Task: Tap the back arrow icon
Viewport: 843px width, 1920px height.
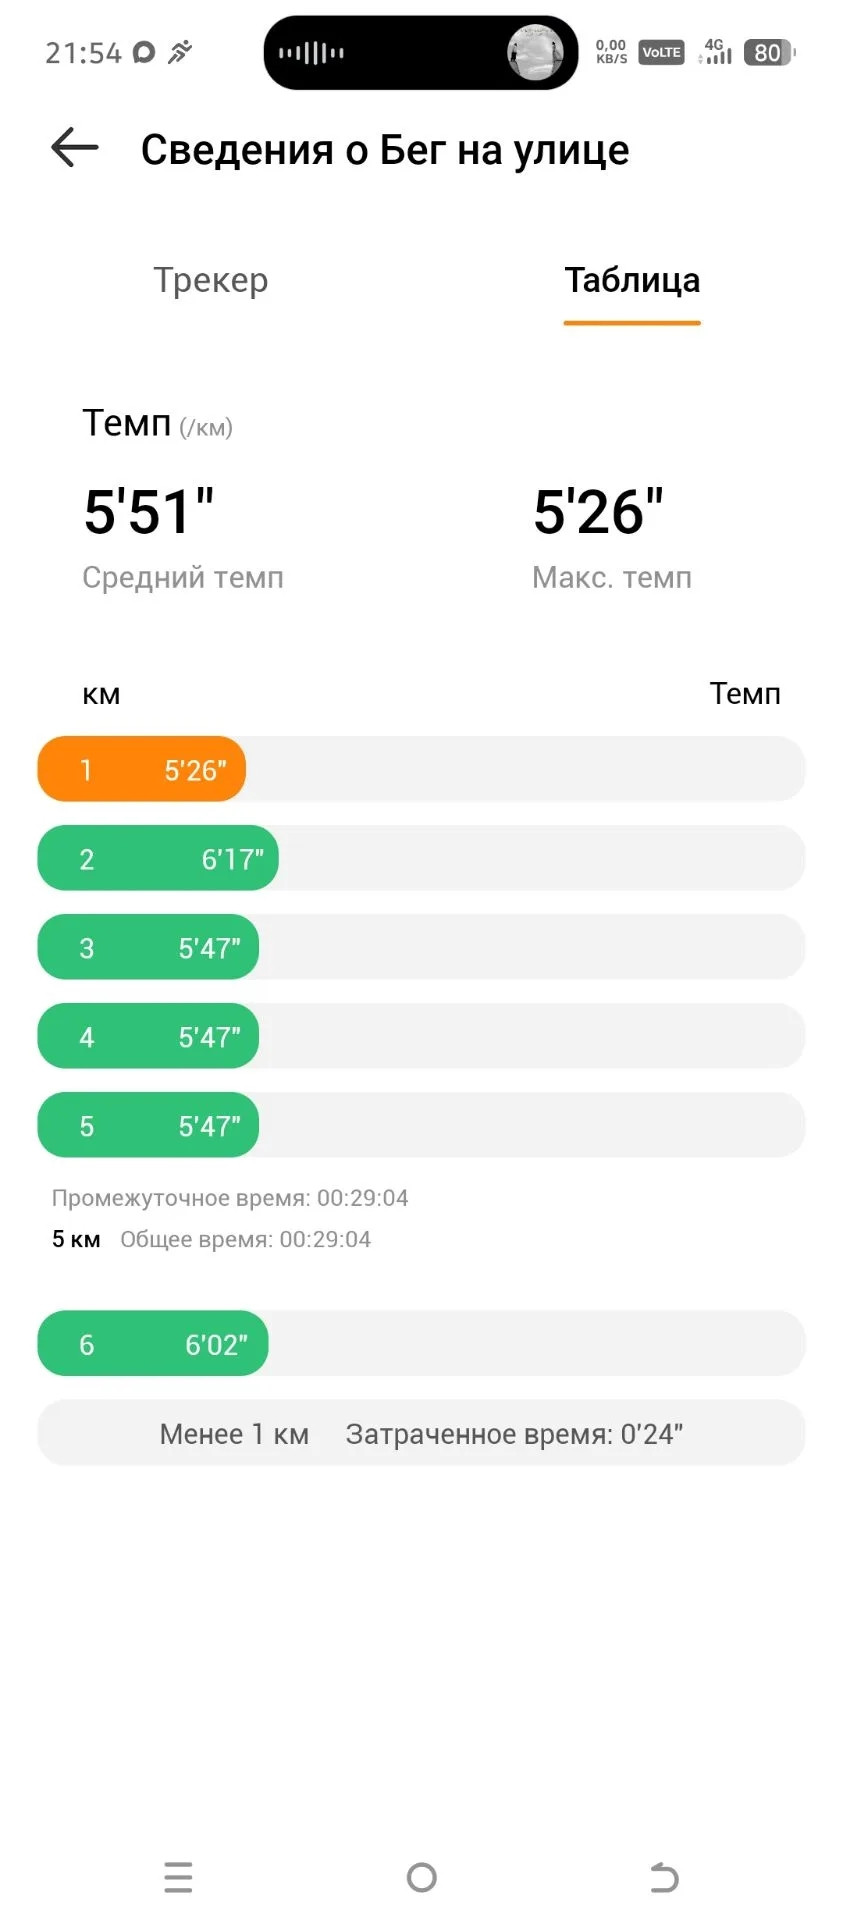Action: [x=75, y=148]
